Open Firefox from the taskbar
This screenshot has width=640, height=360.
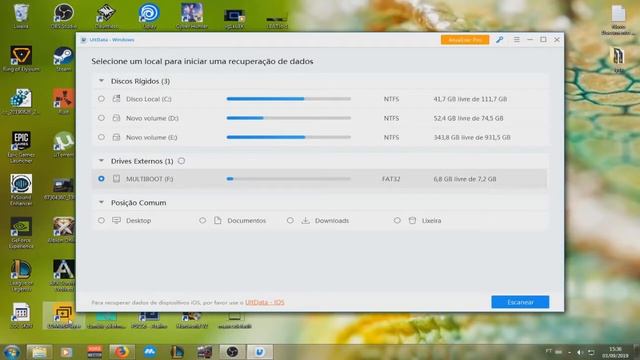(121, 352)
